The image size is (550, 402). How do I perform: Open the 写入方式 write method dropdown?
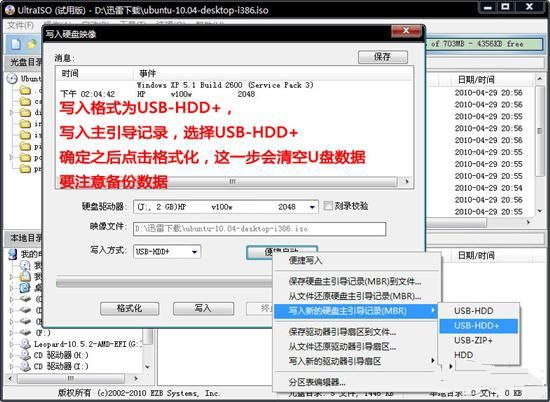click(x=194, y=252)
